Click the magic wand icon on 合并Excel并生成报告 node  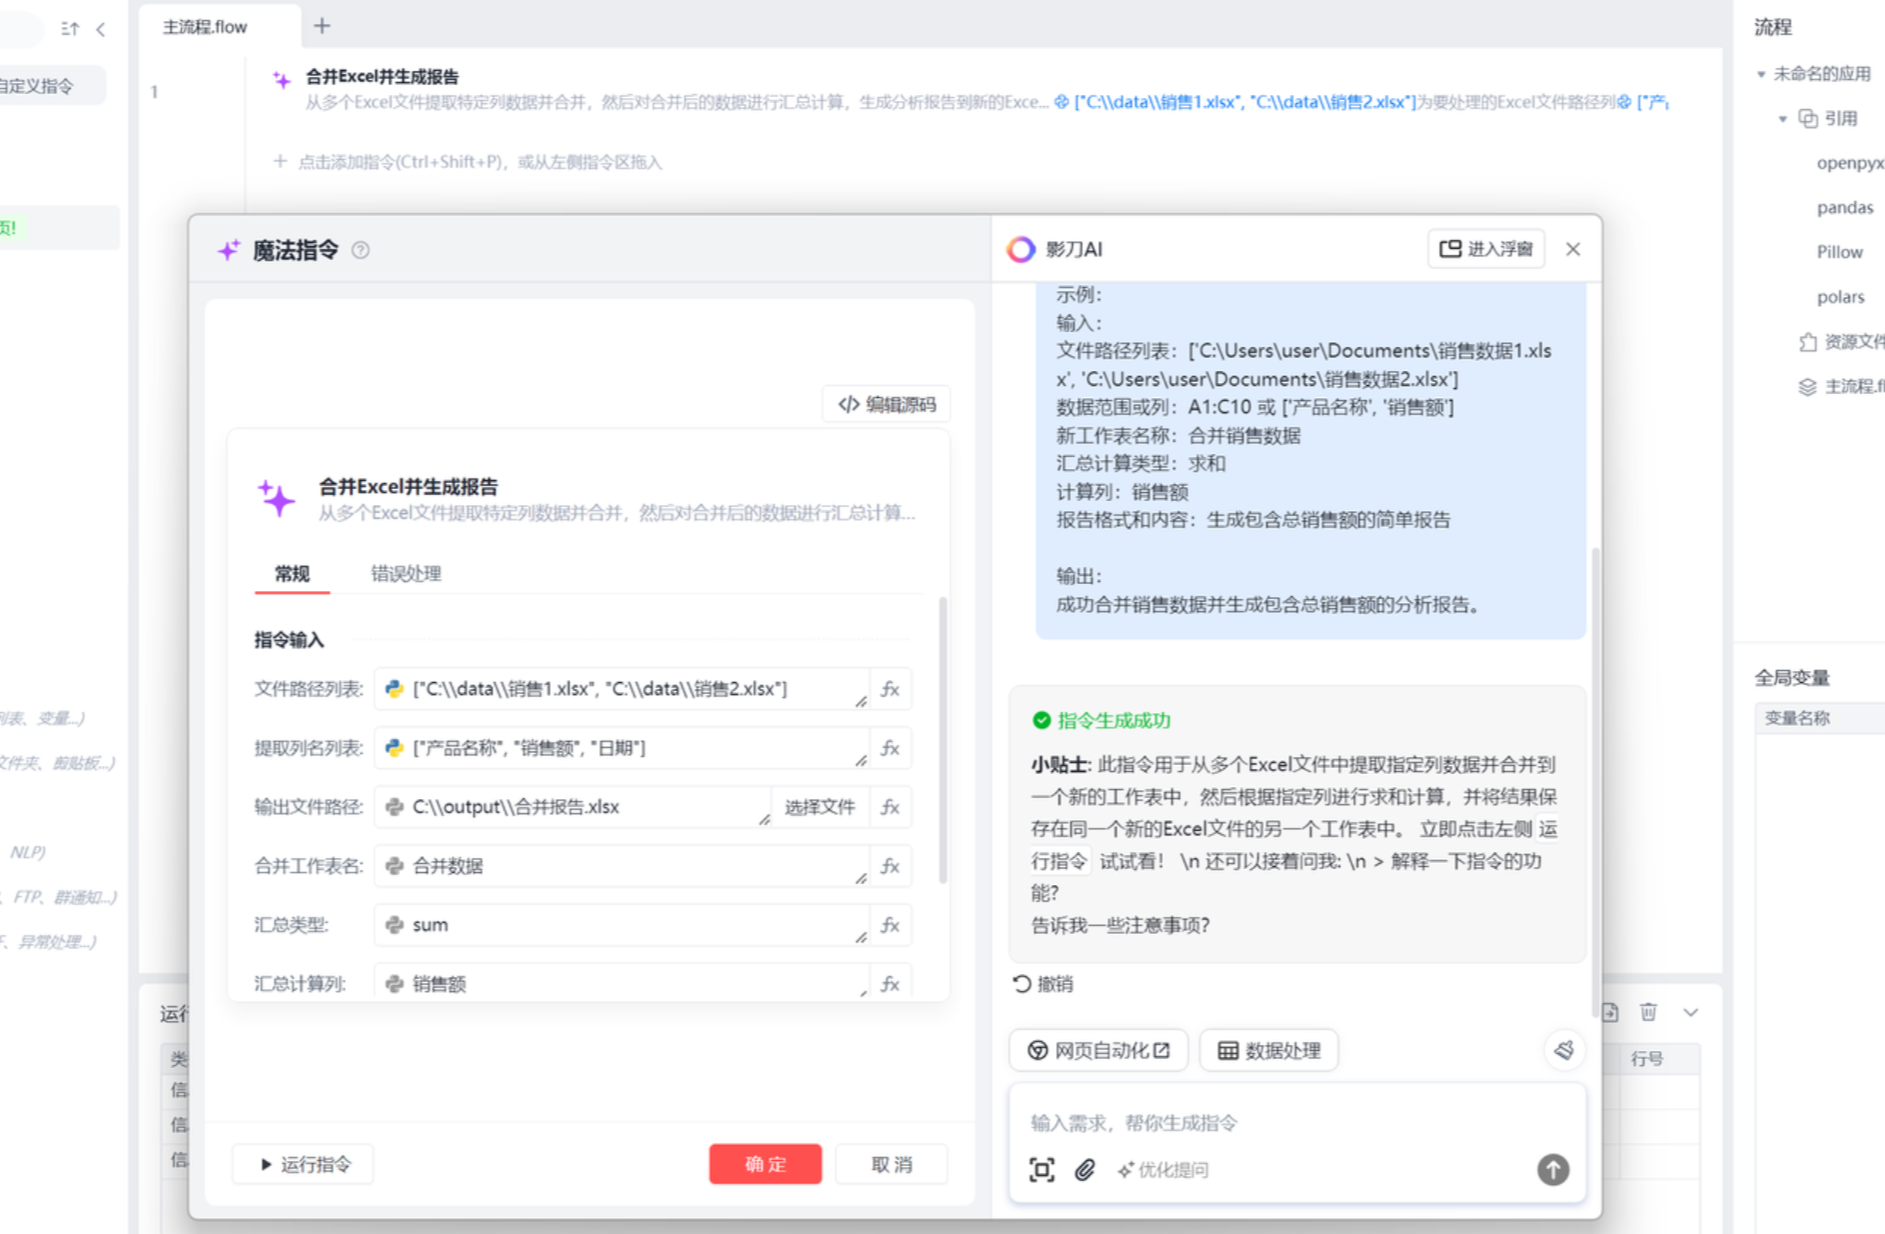coord(281,80)
